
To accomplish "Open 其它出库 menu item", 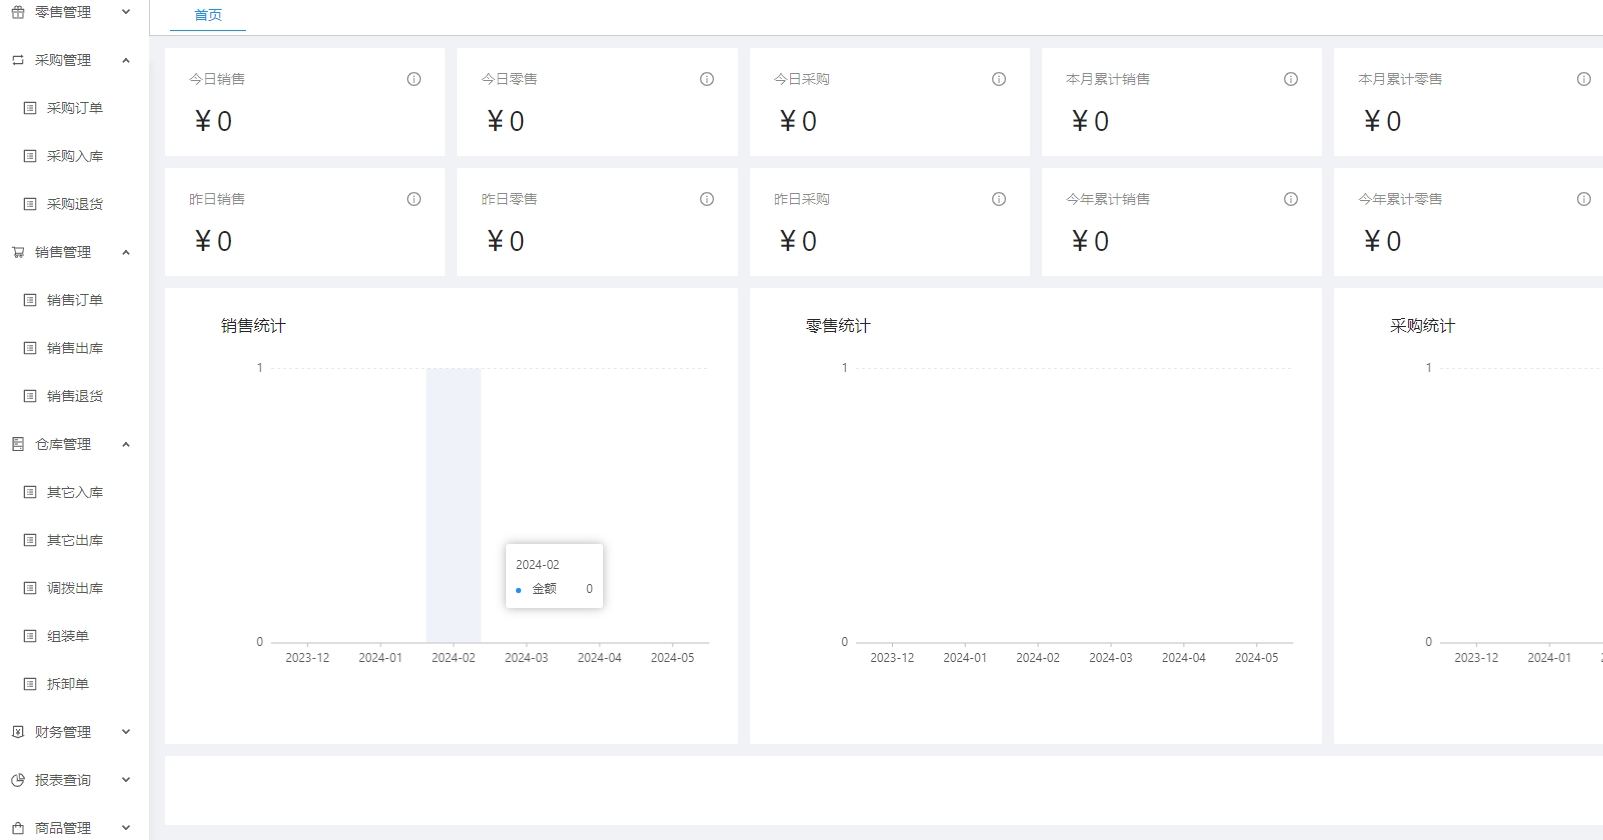I will 75,540.
